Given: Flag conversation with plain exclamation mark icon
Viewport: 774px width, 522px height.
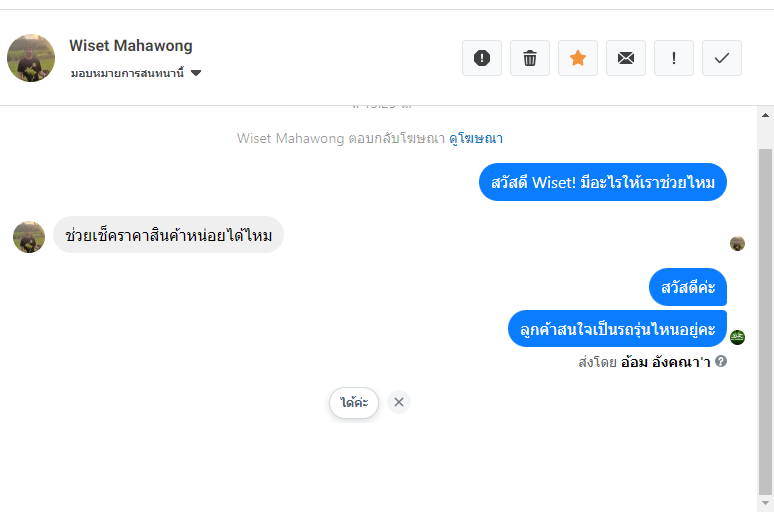Looking at the screenshot, I should (x=674, y=58).
